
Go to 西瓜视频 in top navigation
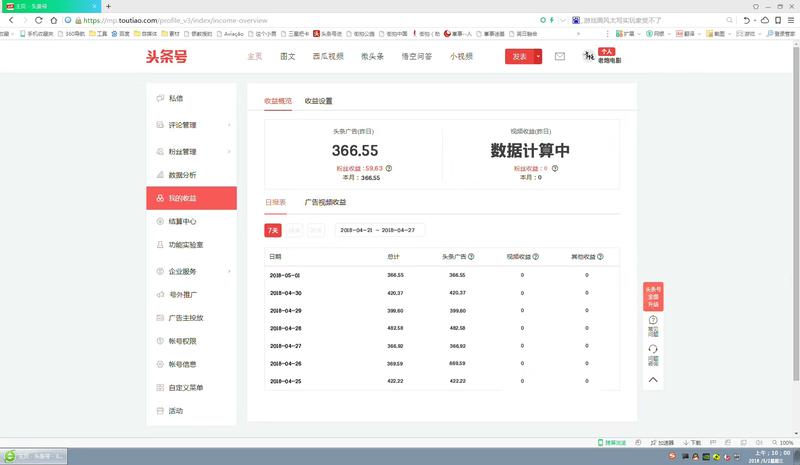click(x=328, y=56)
